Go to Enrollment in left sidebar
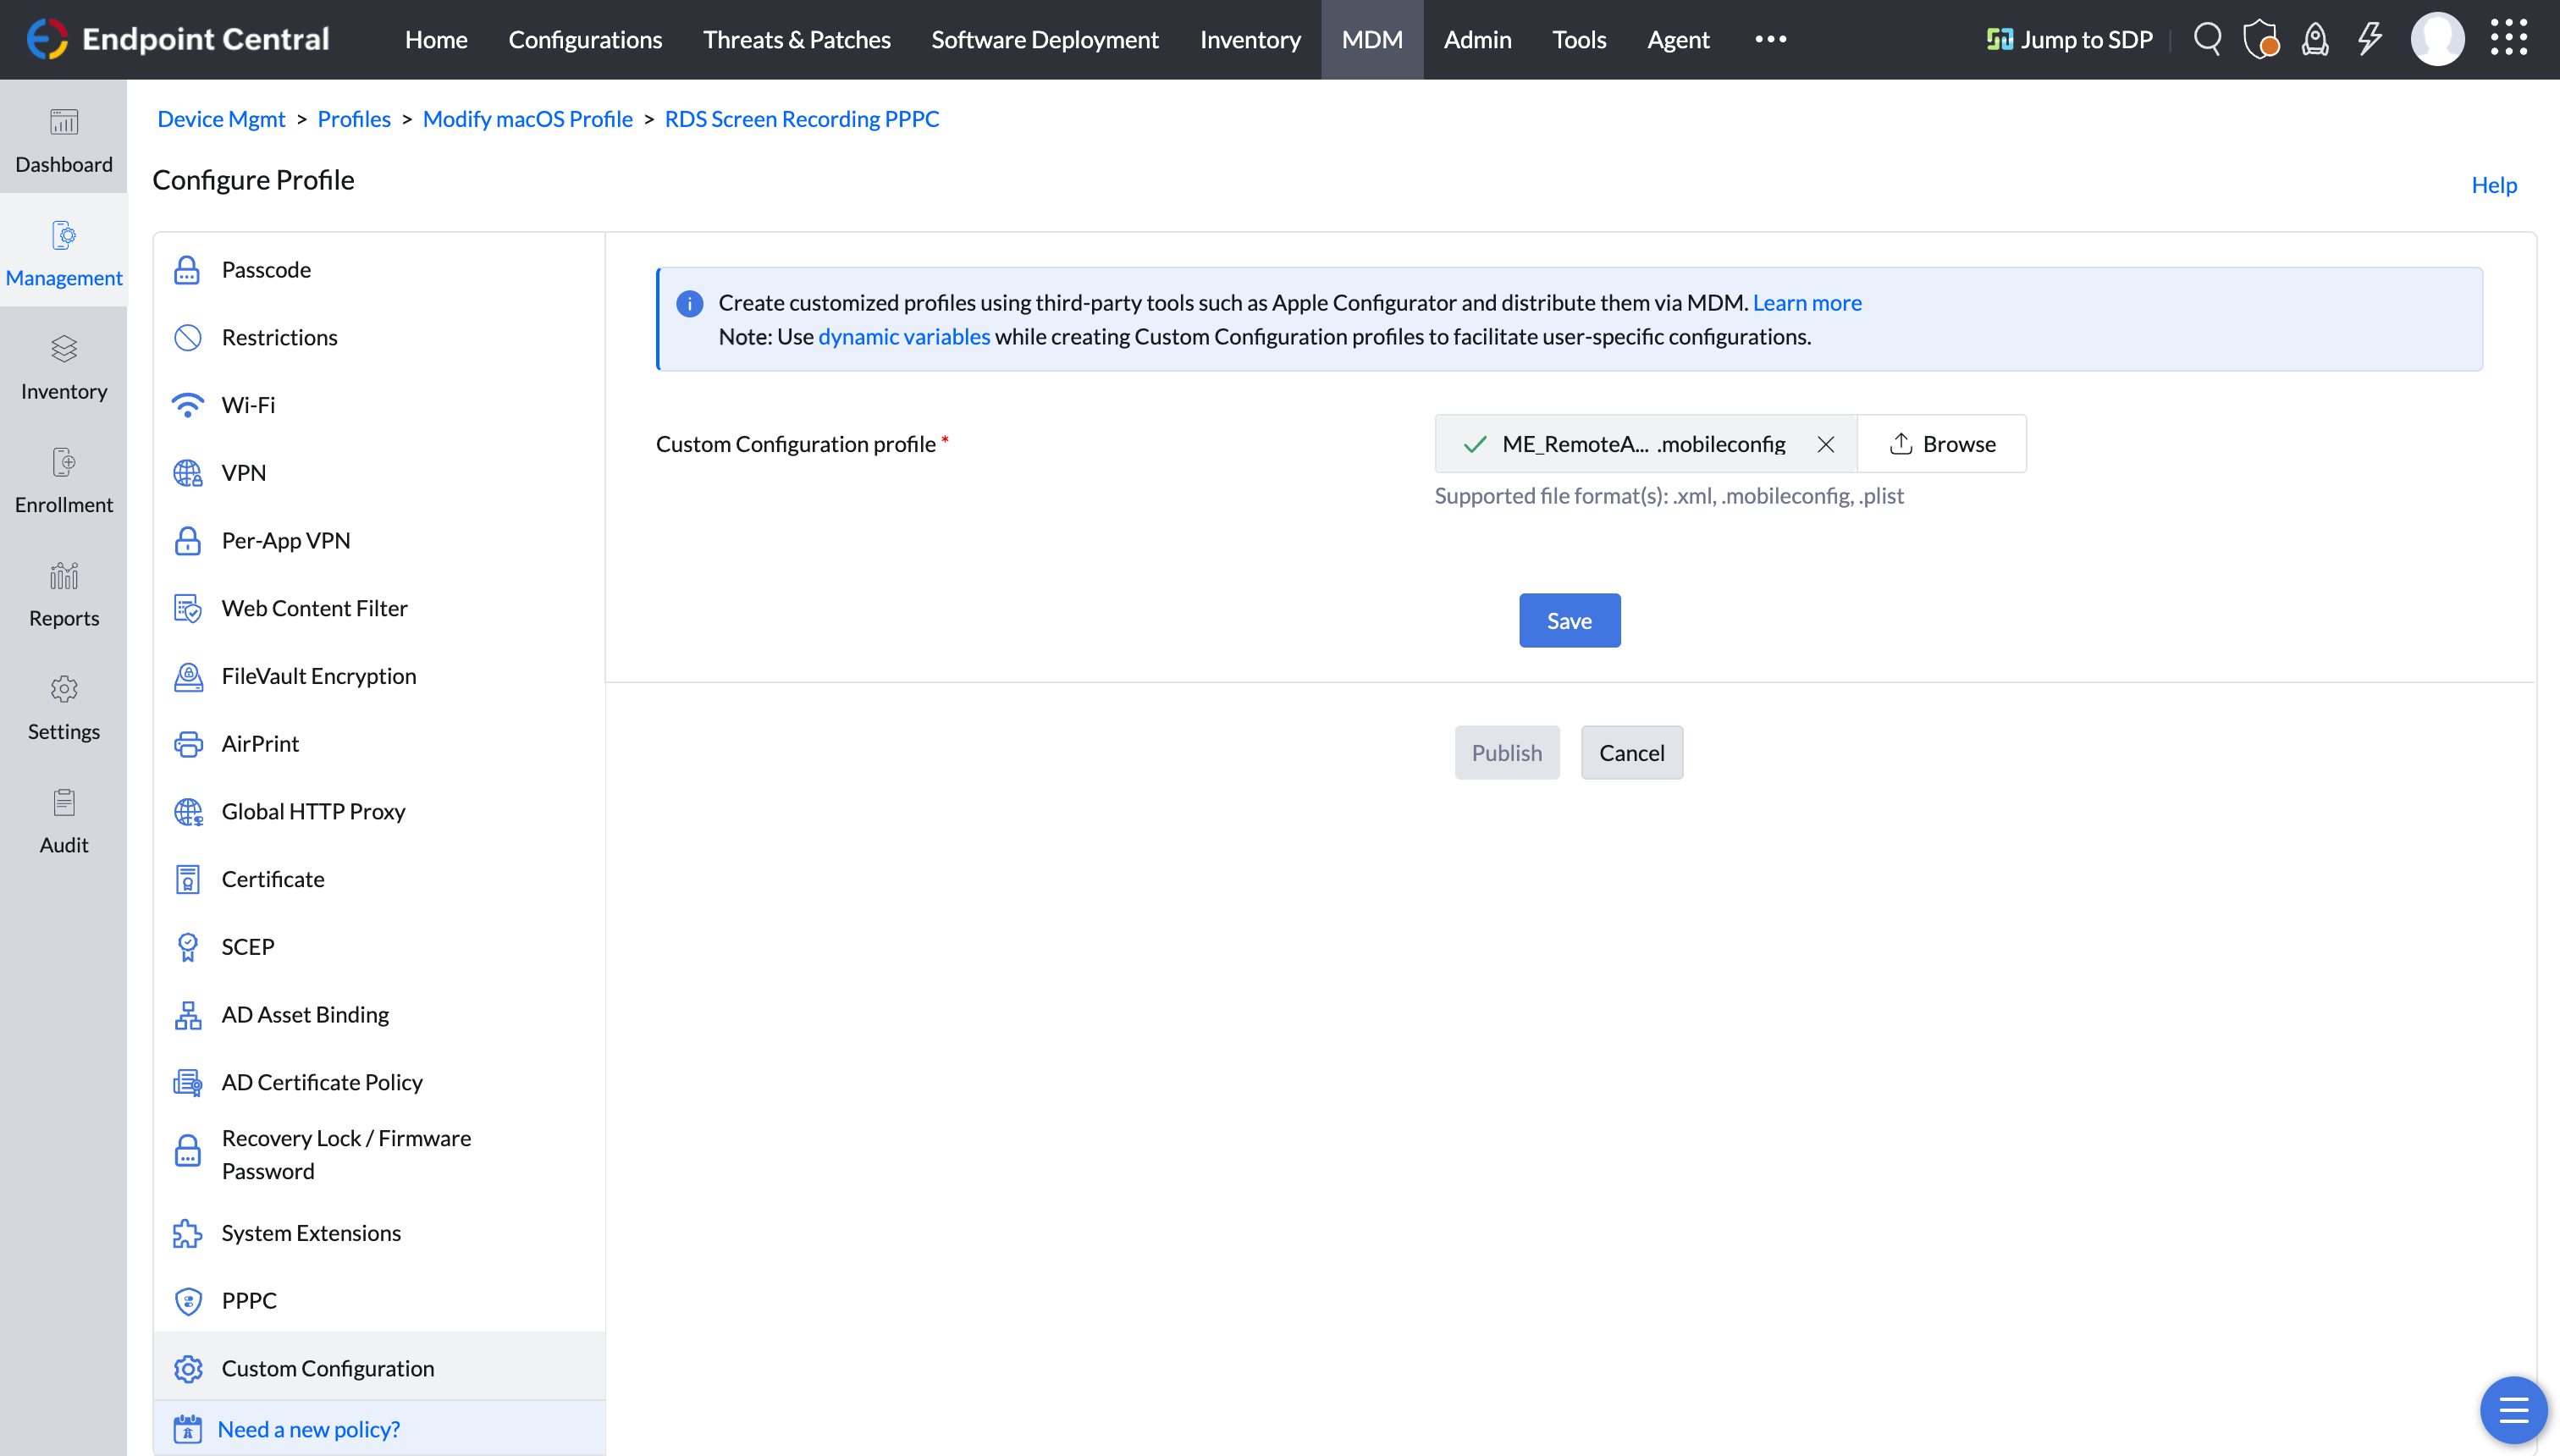 coord(64,481)
